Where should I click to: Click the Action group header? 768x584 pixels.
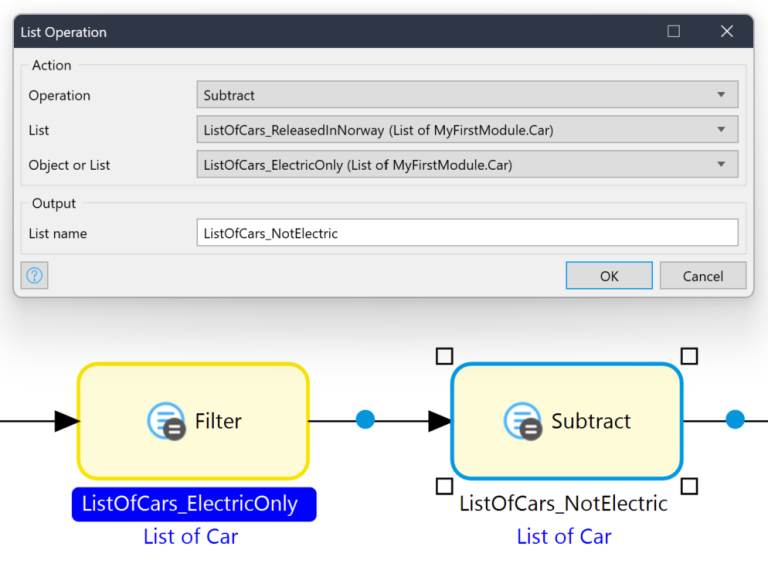[51, 65]
